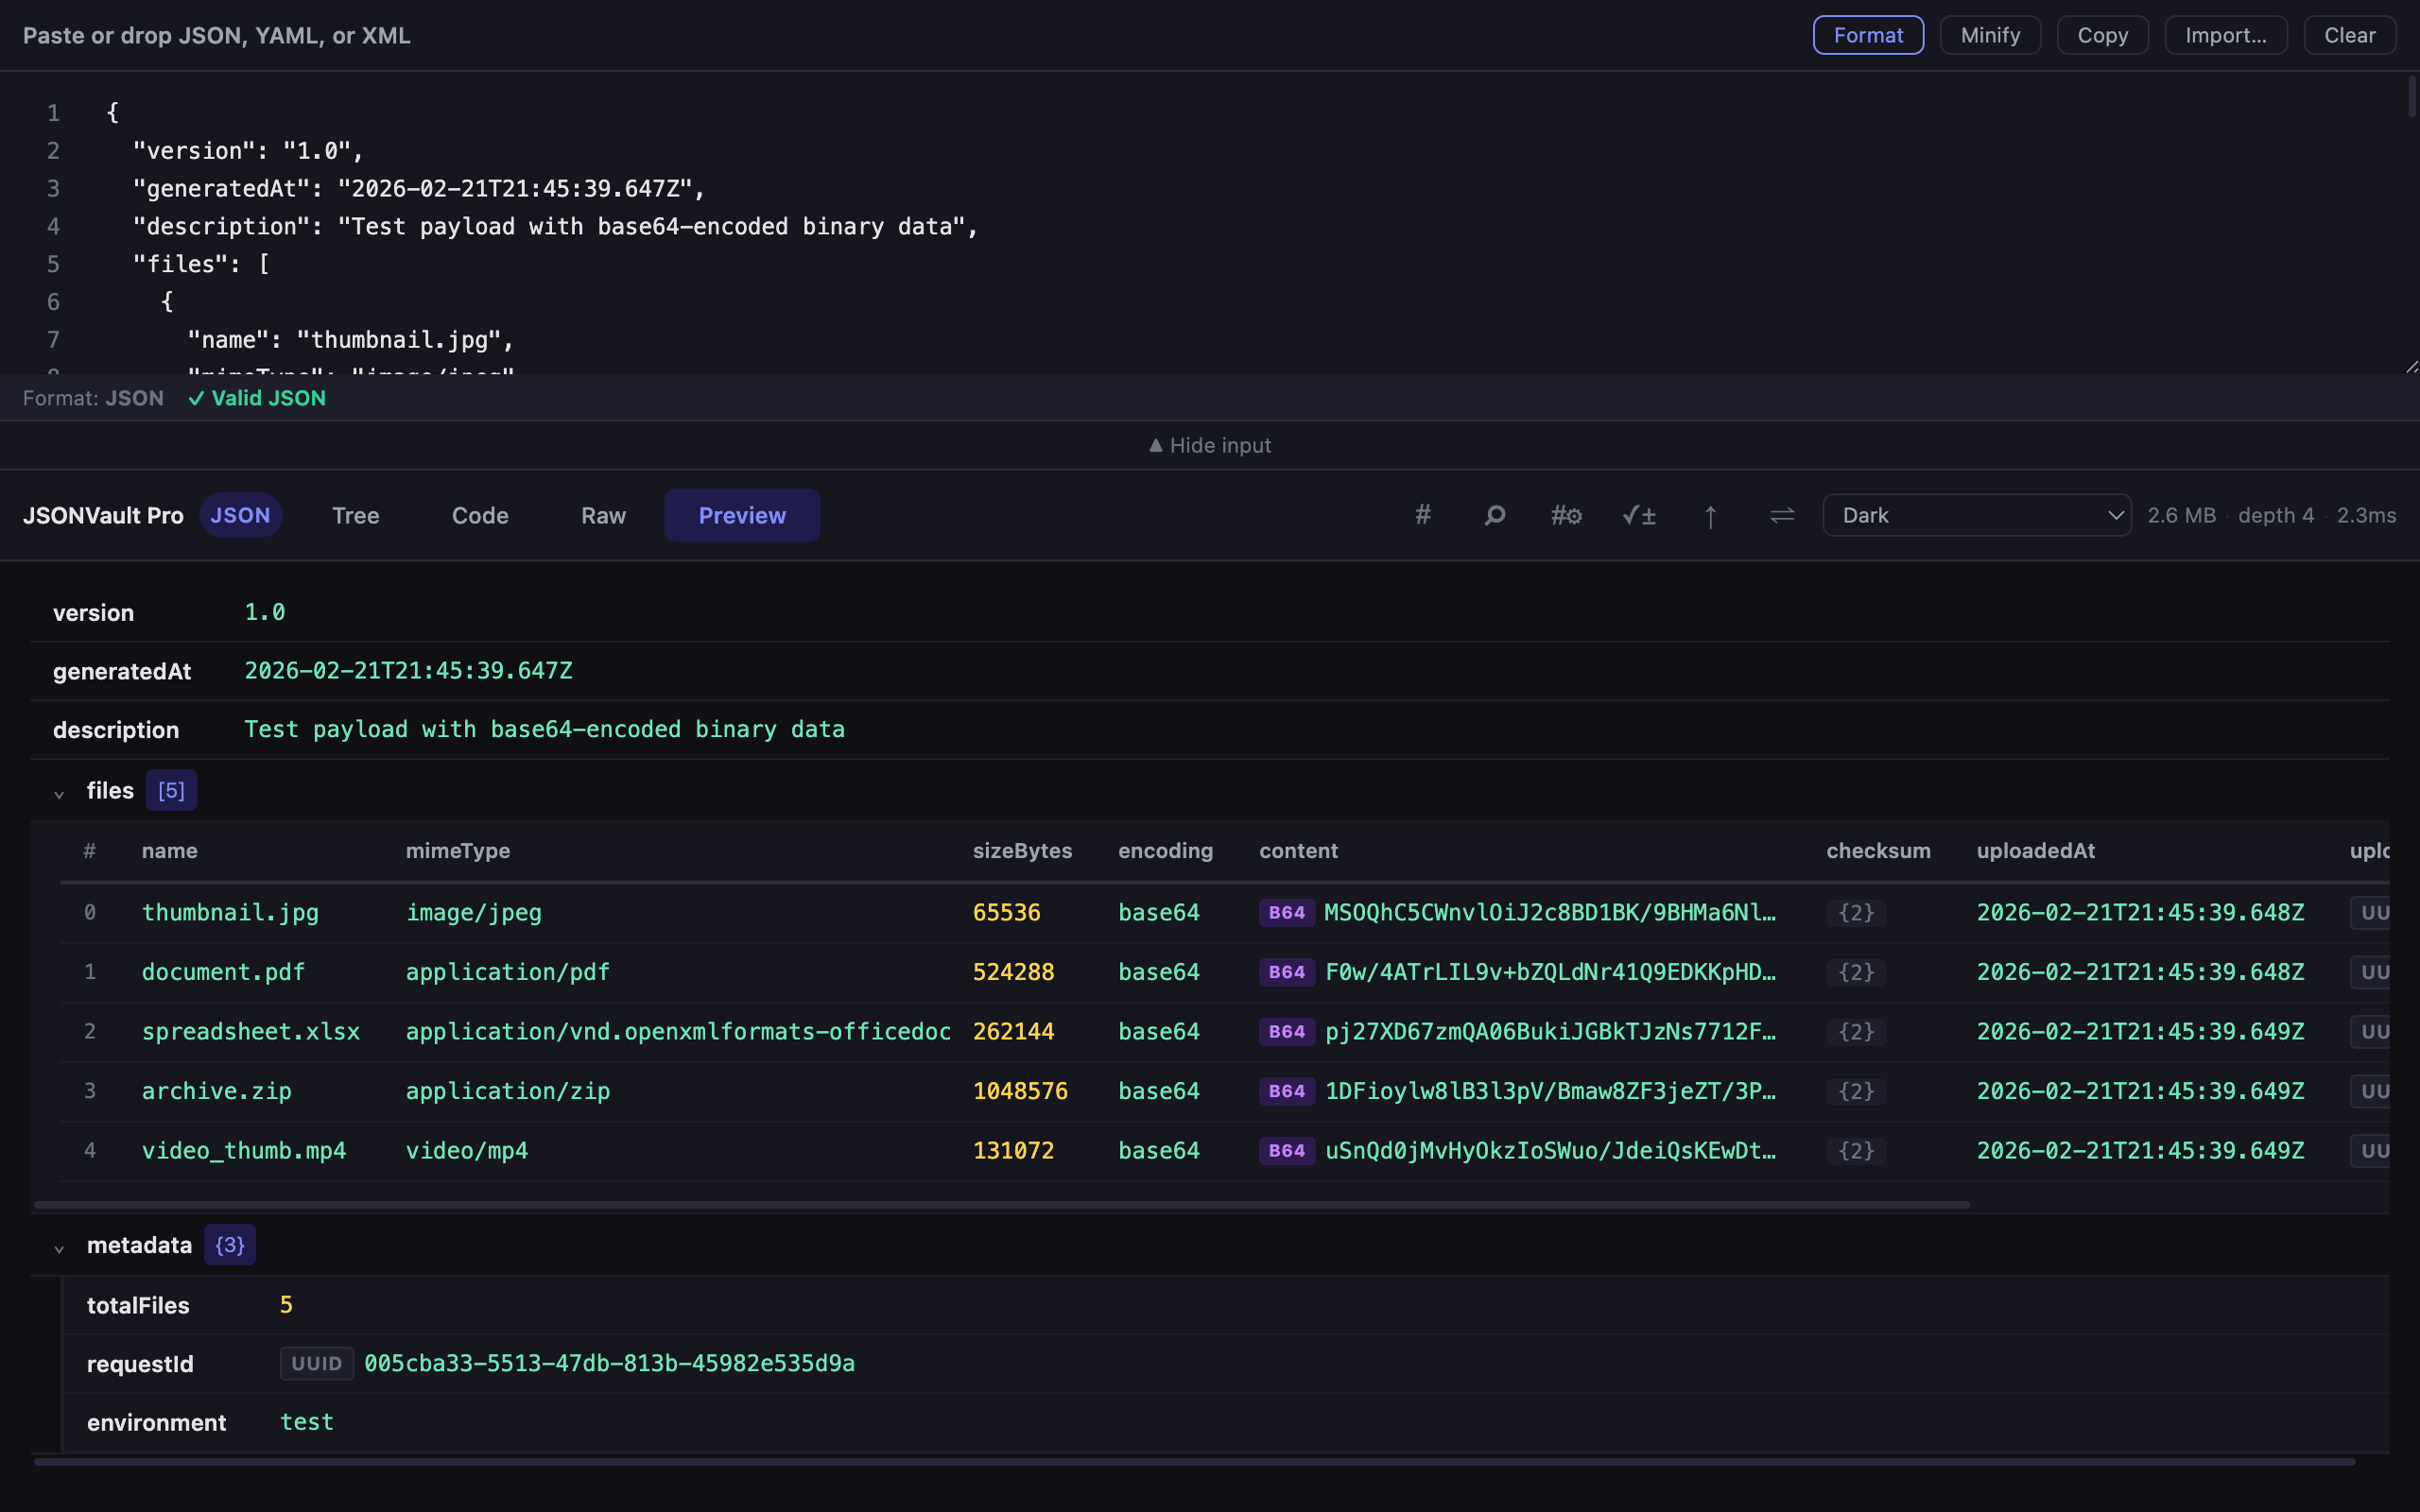Collapse the files array section
Viewport: 2420px width, 1512px height.
click(x=59, y=792)
